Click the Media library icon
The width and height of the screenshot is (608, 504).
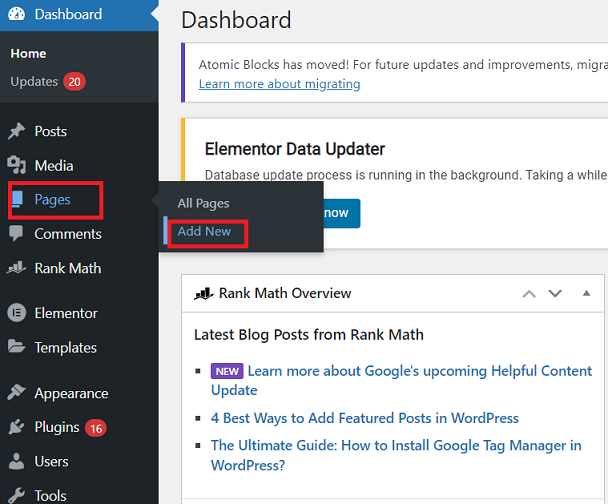point(16,165)
